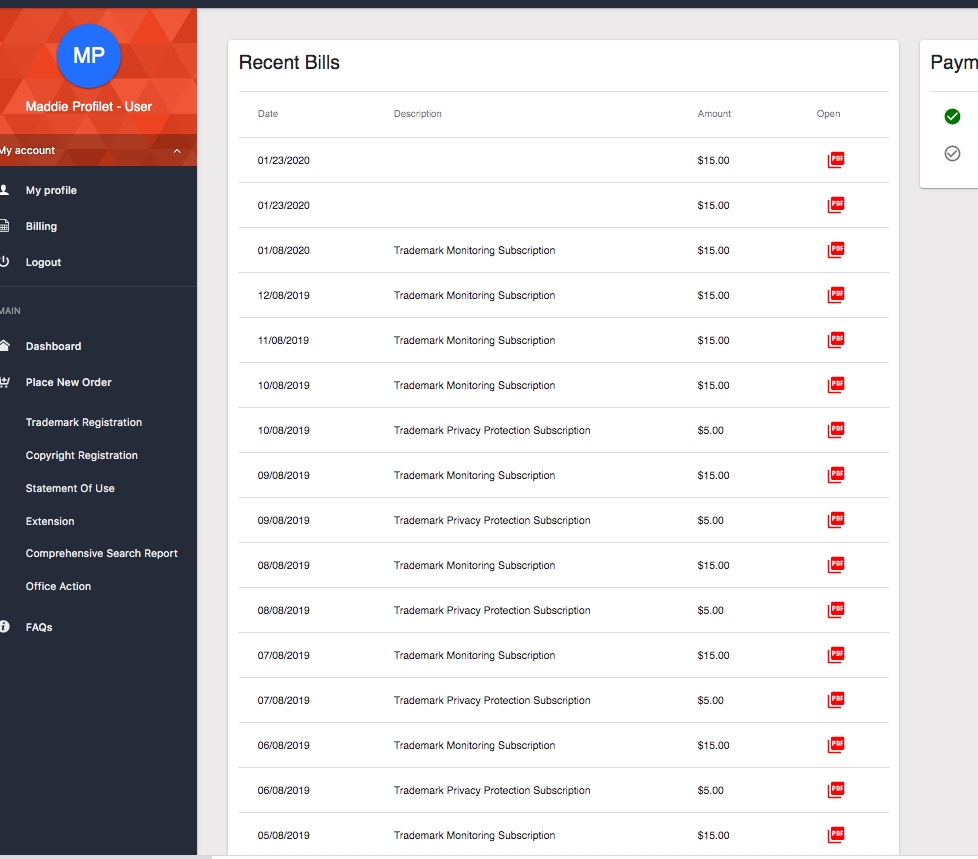Open the Trademark Registration page
The width and height of the screenshot is (978, 859).
83,422
